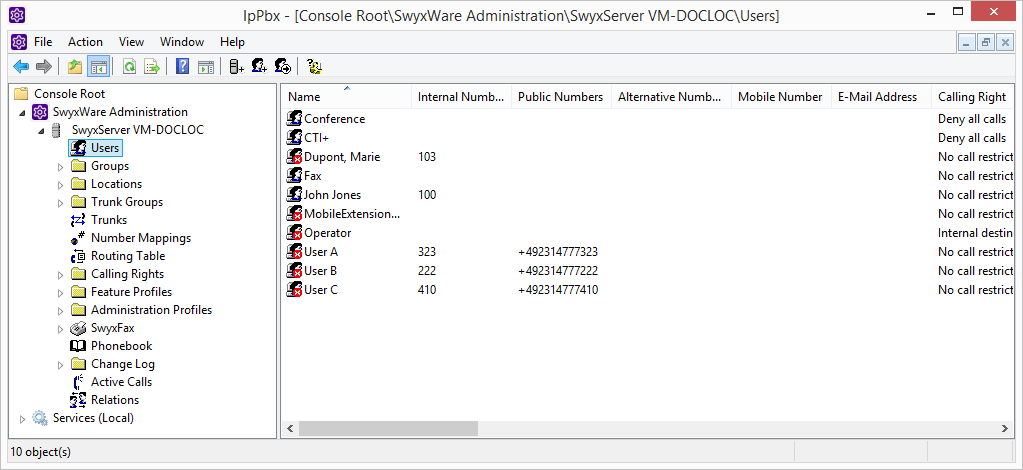Click the add user icon in the toolbar
This screenshot has height=470, width=1023.
(x=259, y=67)
